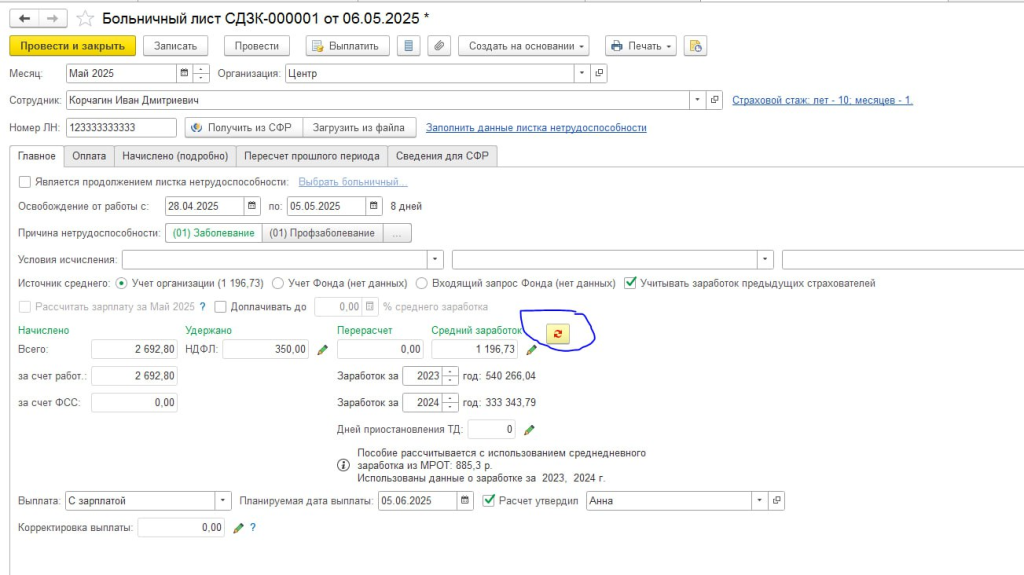Screen dimensions: 1024x575
Task: Click the paperclip attachments icon
Action: click(438, 46)
